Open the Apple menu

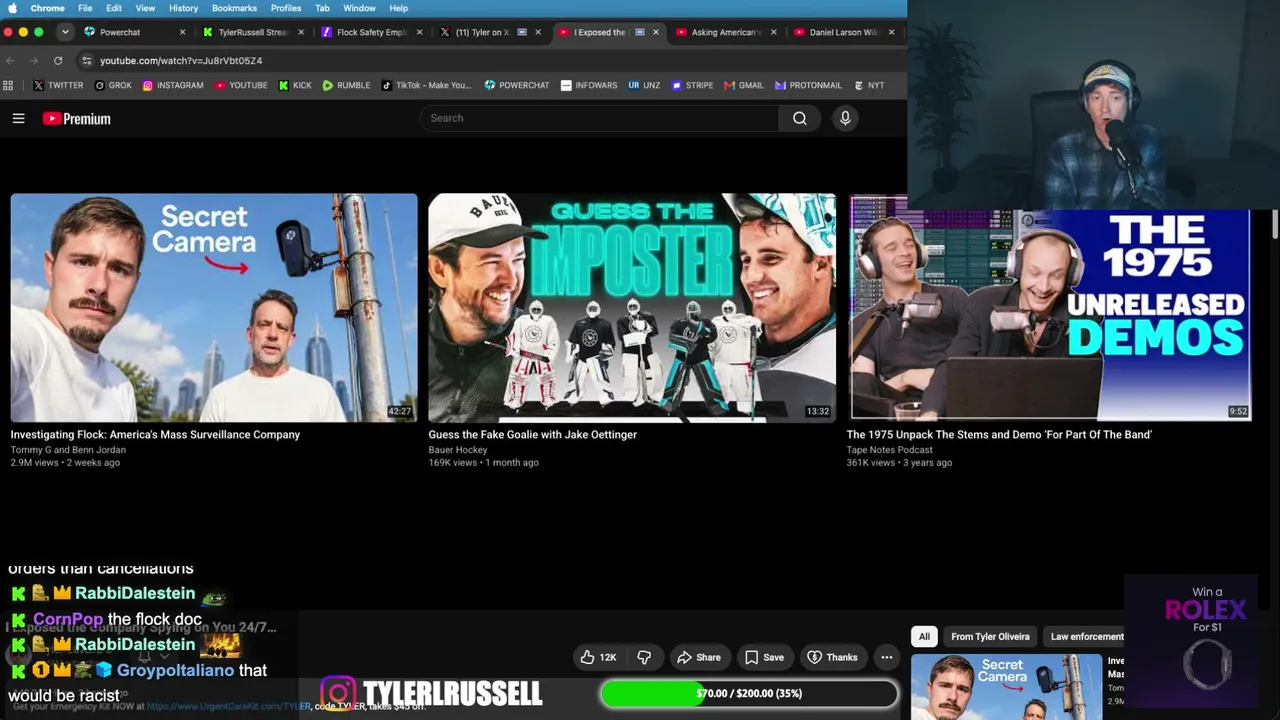12,8
